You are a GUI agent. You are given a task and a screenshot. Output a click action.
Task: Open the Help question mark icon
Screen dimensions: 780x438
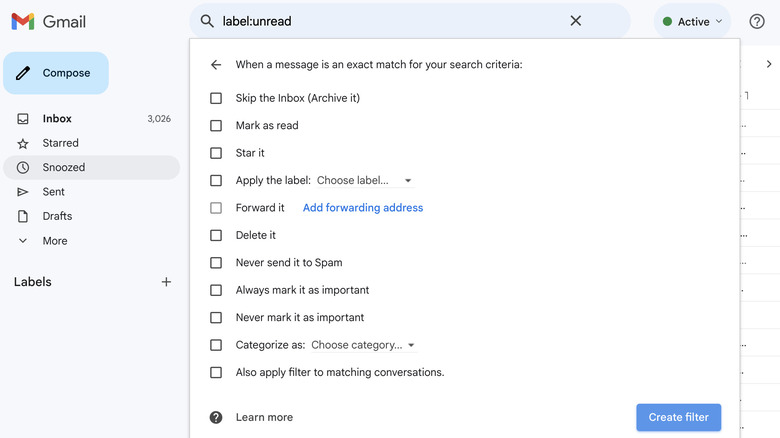tap(757, 21)
